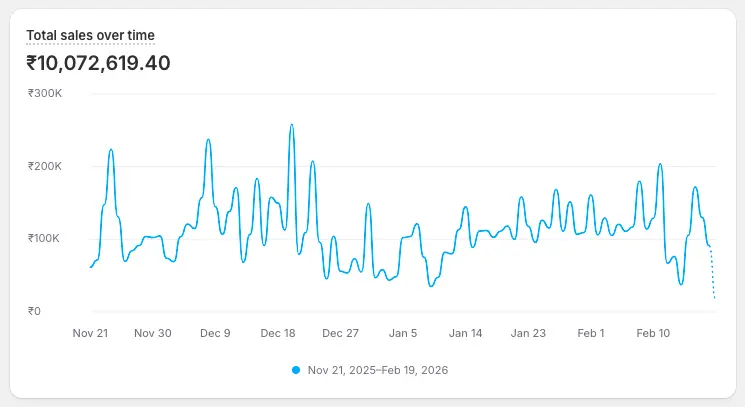Select the Feb 10 date tick
The image size is (745, 407).
pyautogui.click(x=653, y=333)
